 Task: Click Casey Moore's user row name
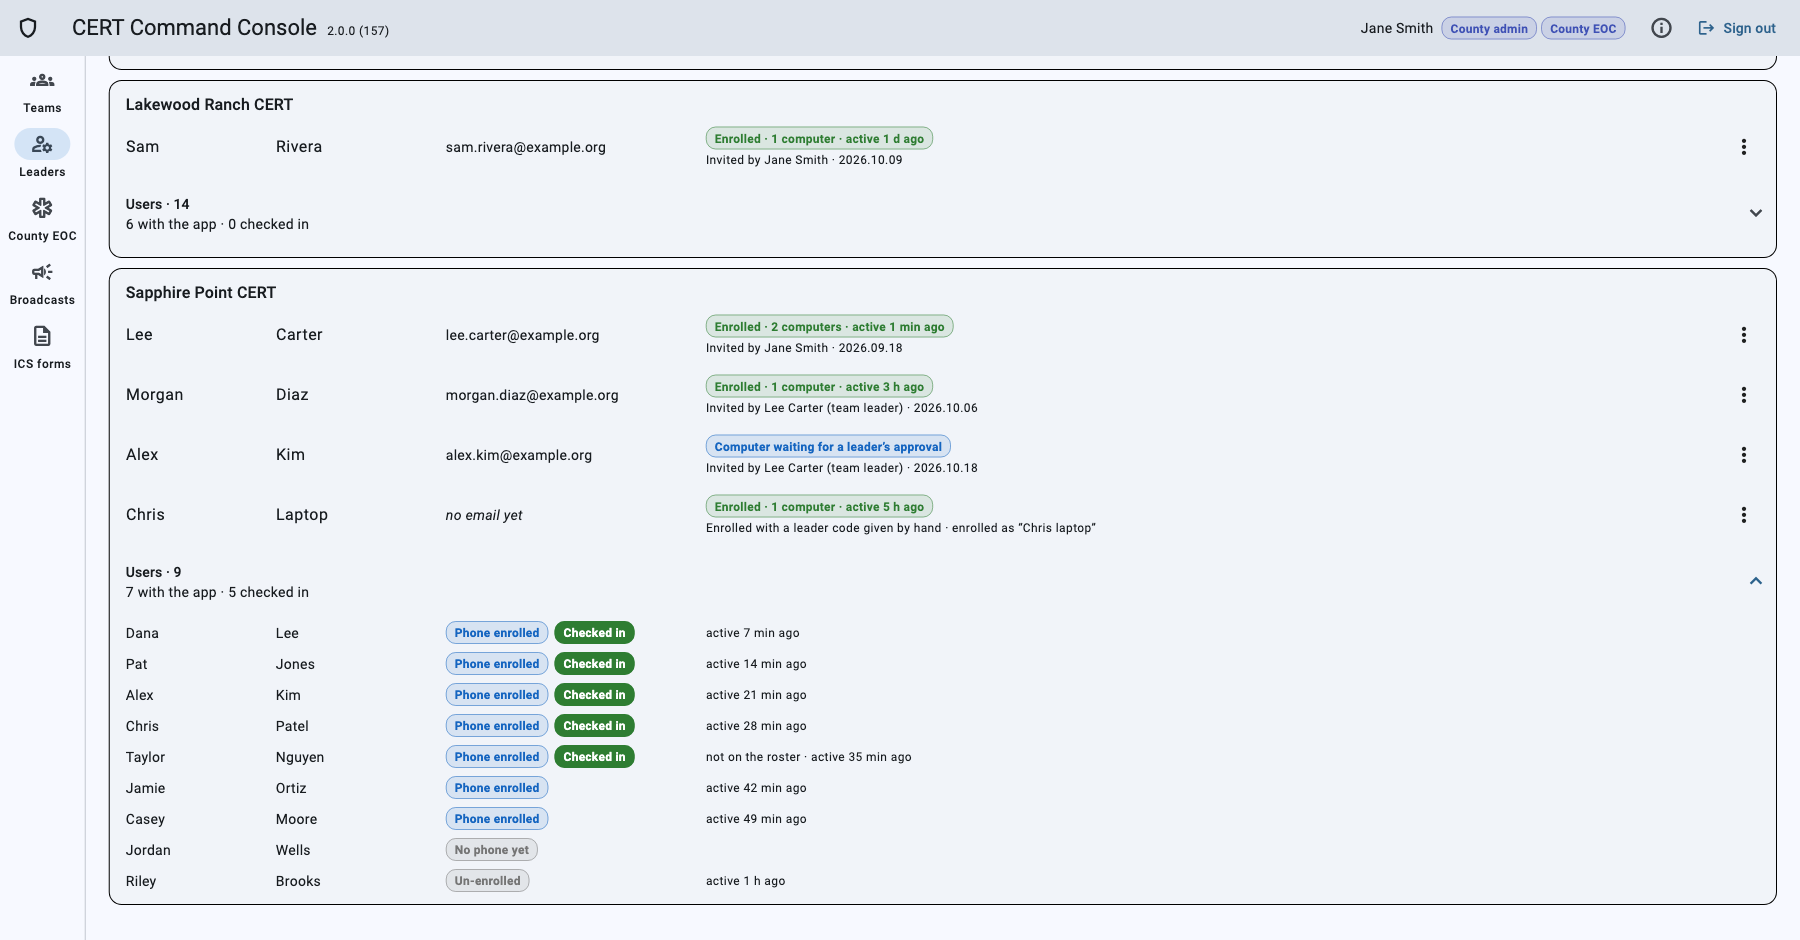(222, 819)
